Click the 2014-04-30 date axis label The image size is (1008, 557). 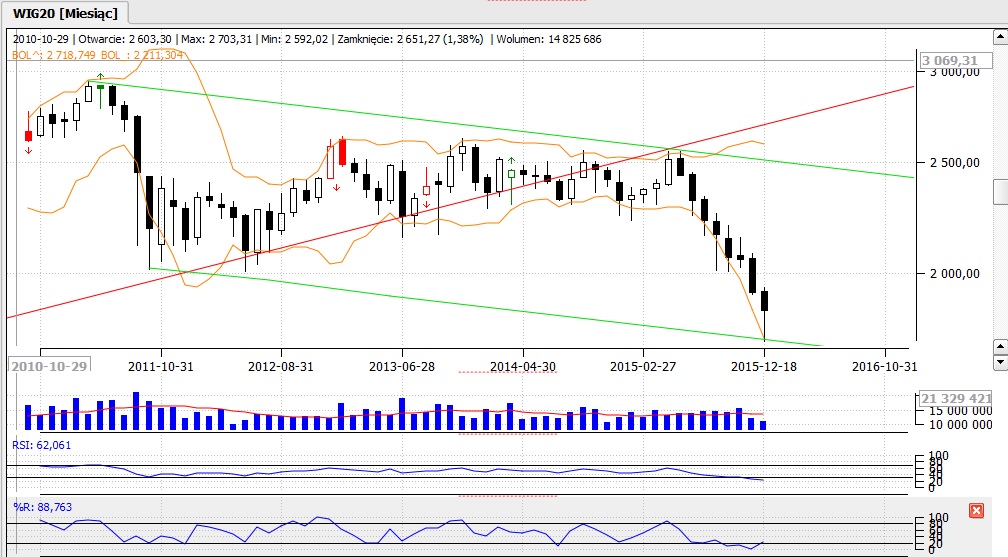[x=523, y=367]
